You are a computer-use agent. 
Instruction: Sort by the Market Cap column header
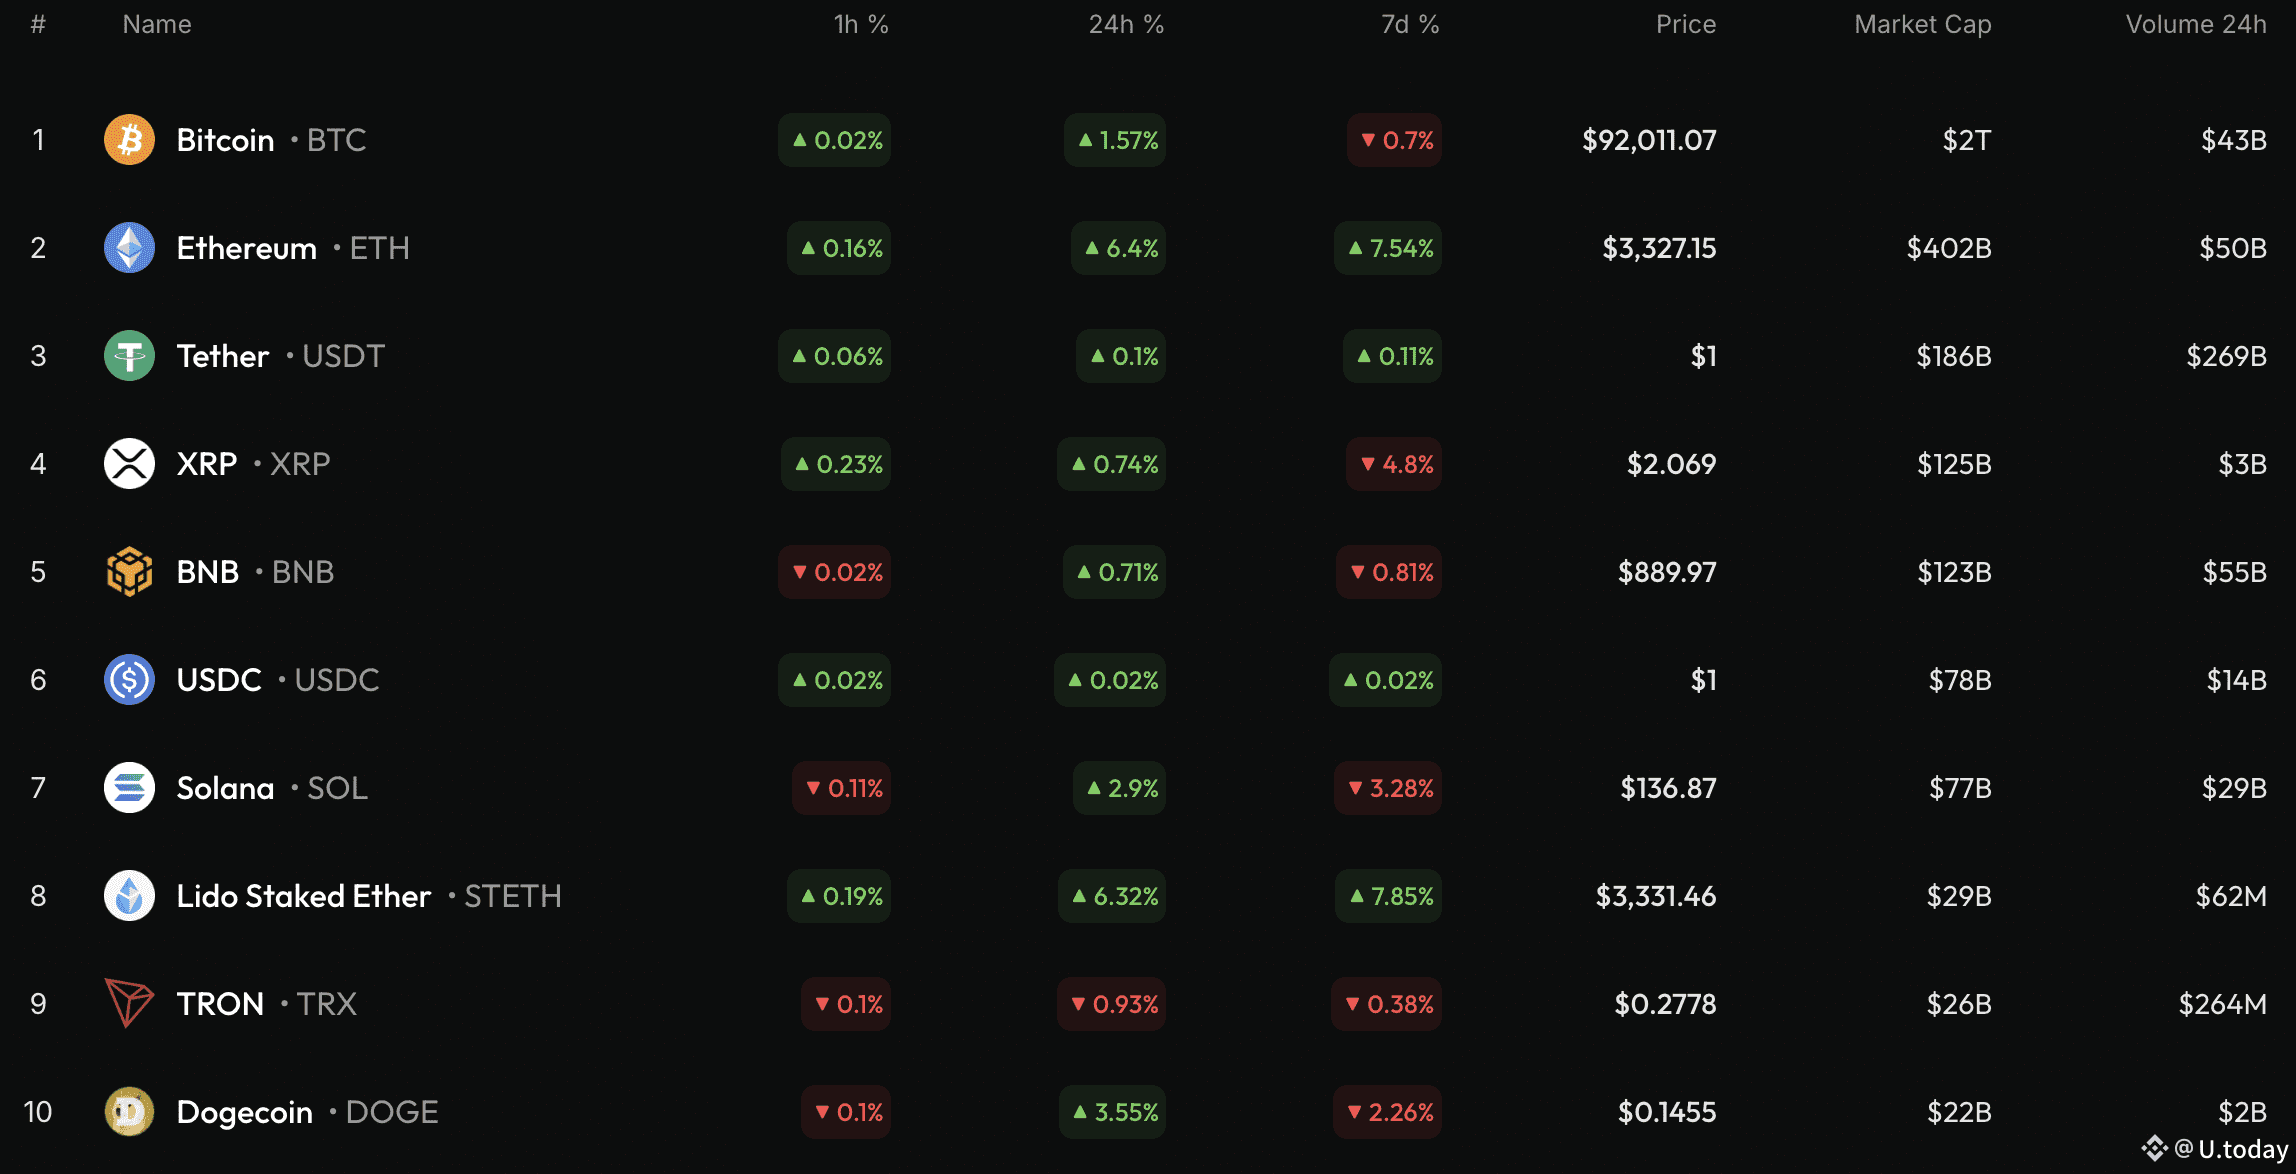pos(1922,24)
